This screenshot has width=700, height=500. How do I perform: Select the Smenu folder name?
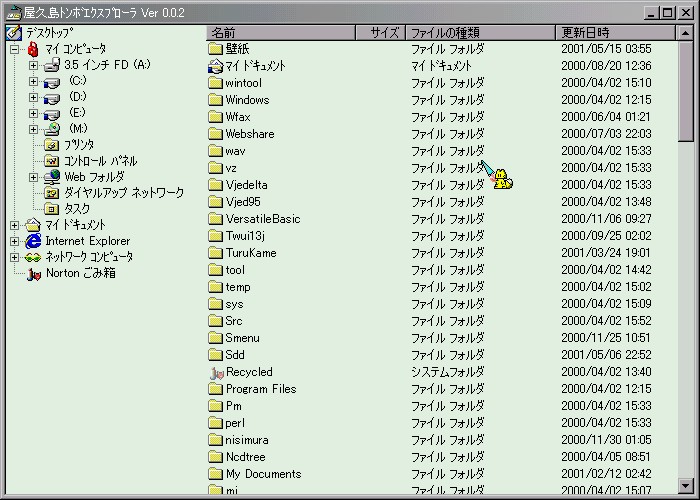pos(242,338)
